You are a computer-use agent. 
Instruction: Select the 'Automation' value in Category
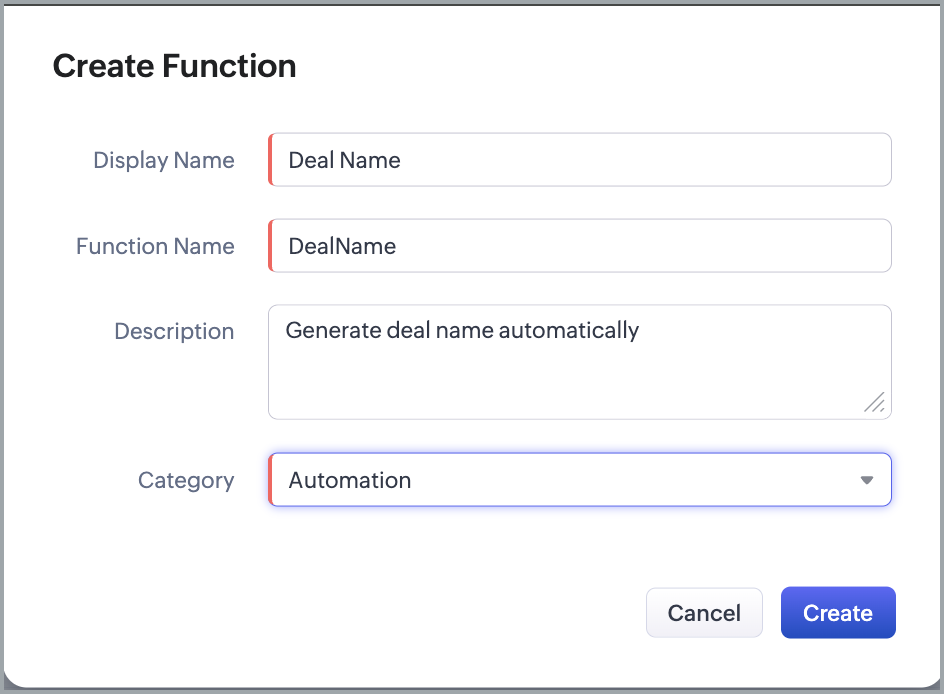click(350, 480)
